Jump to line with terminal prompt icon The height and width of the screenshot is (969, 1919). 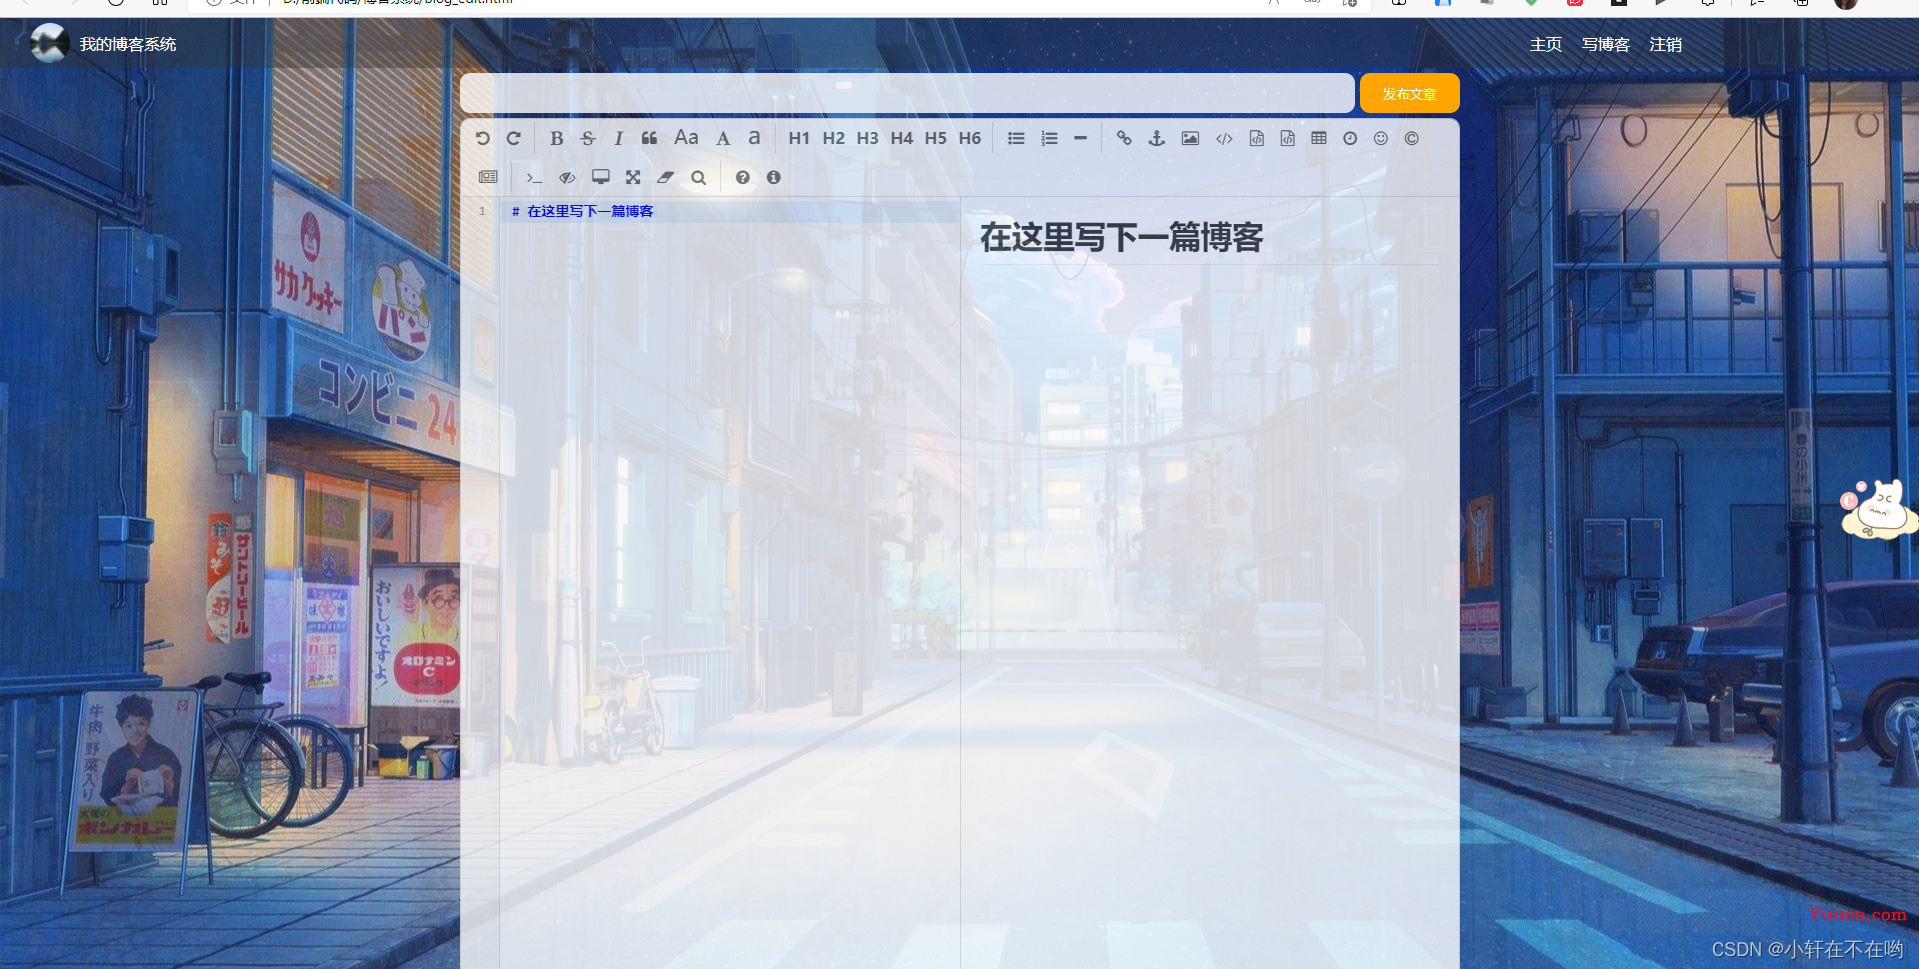pos(534,177)
